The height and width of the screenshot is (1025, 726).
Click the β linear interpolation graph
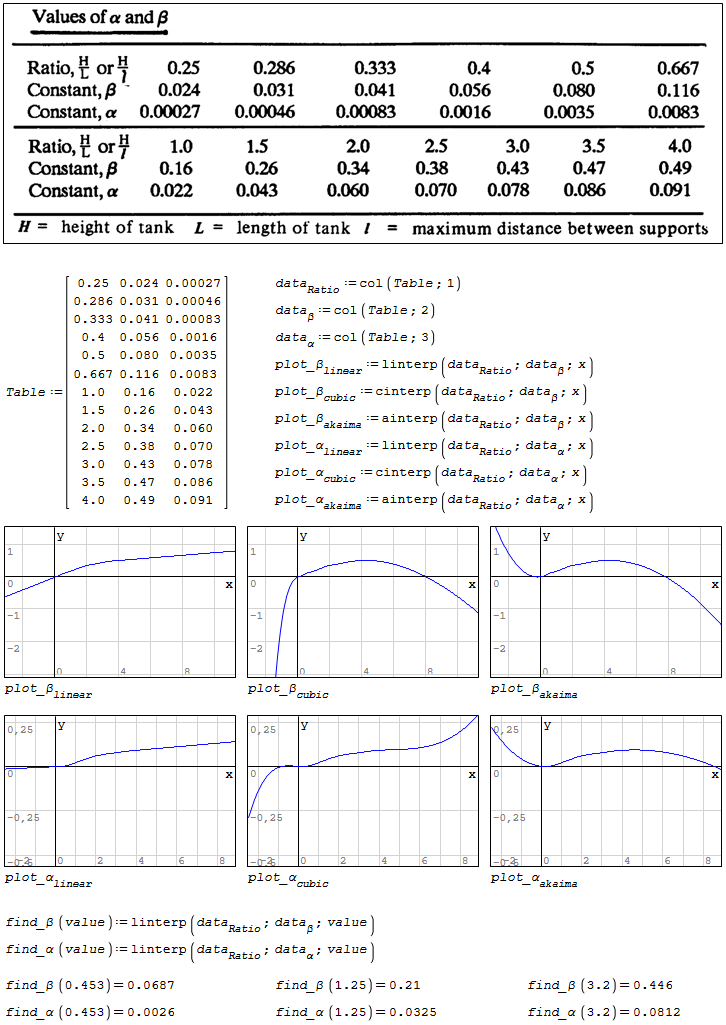click(x=120, y=602)
